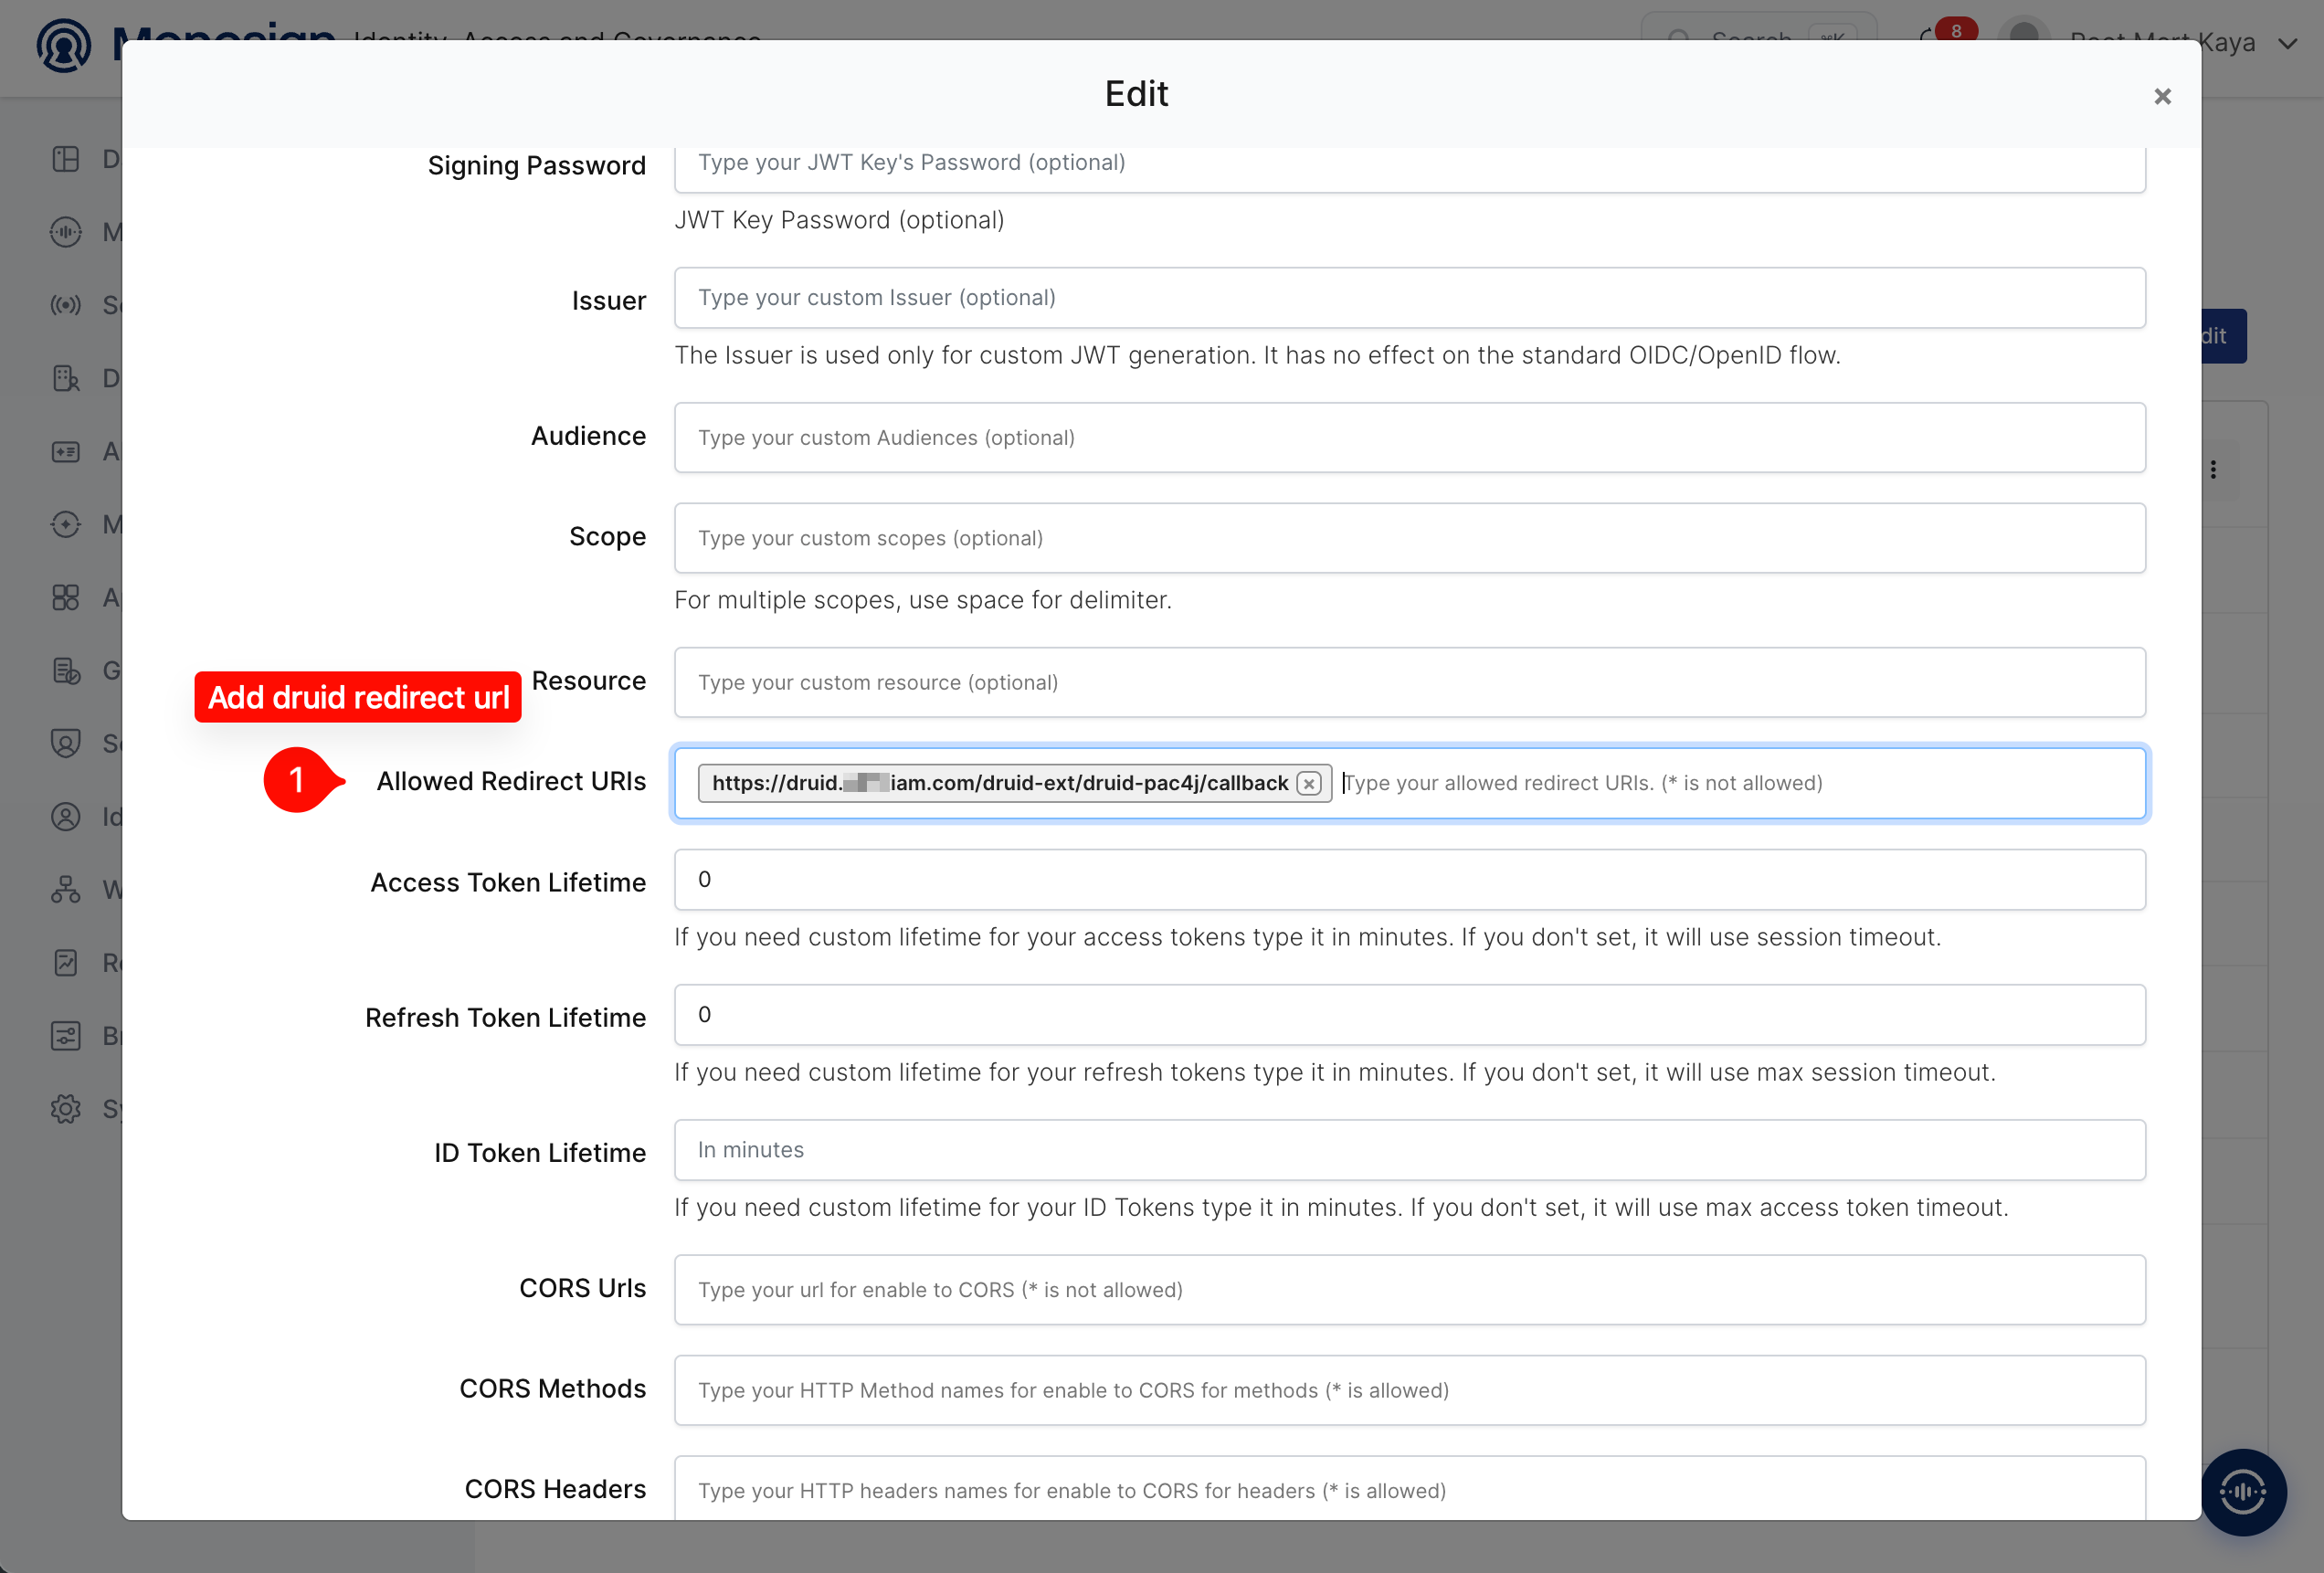Open the settings gear sidebar icon
Viewport: 2324px width, 1573px height.
tap(66, 1109)
